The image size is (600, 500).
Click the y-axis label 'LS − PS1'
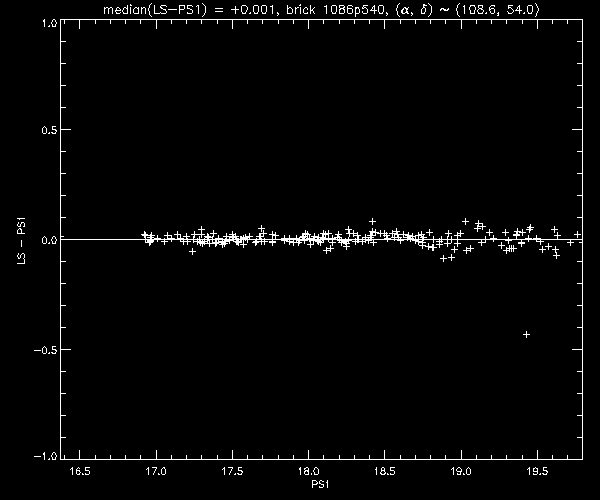(x=22, y=241)
